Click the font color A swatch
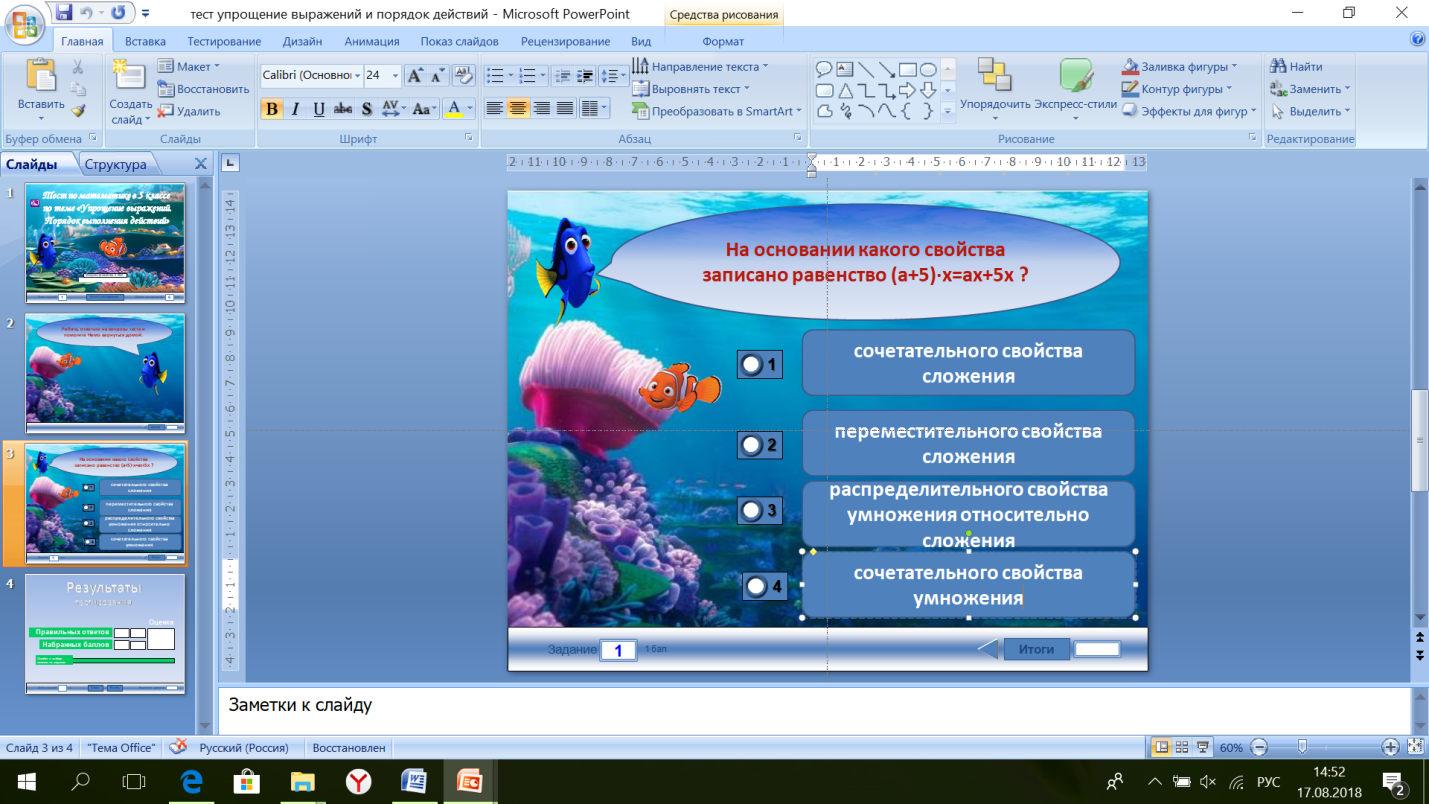1429x804 pixels. (x=454, y=109)
